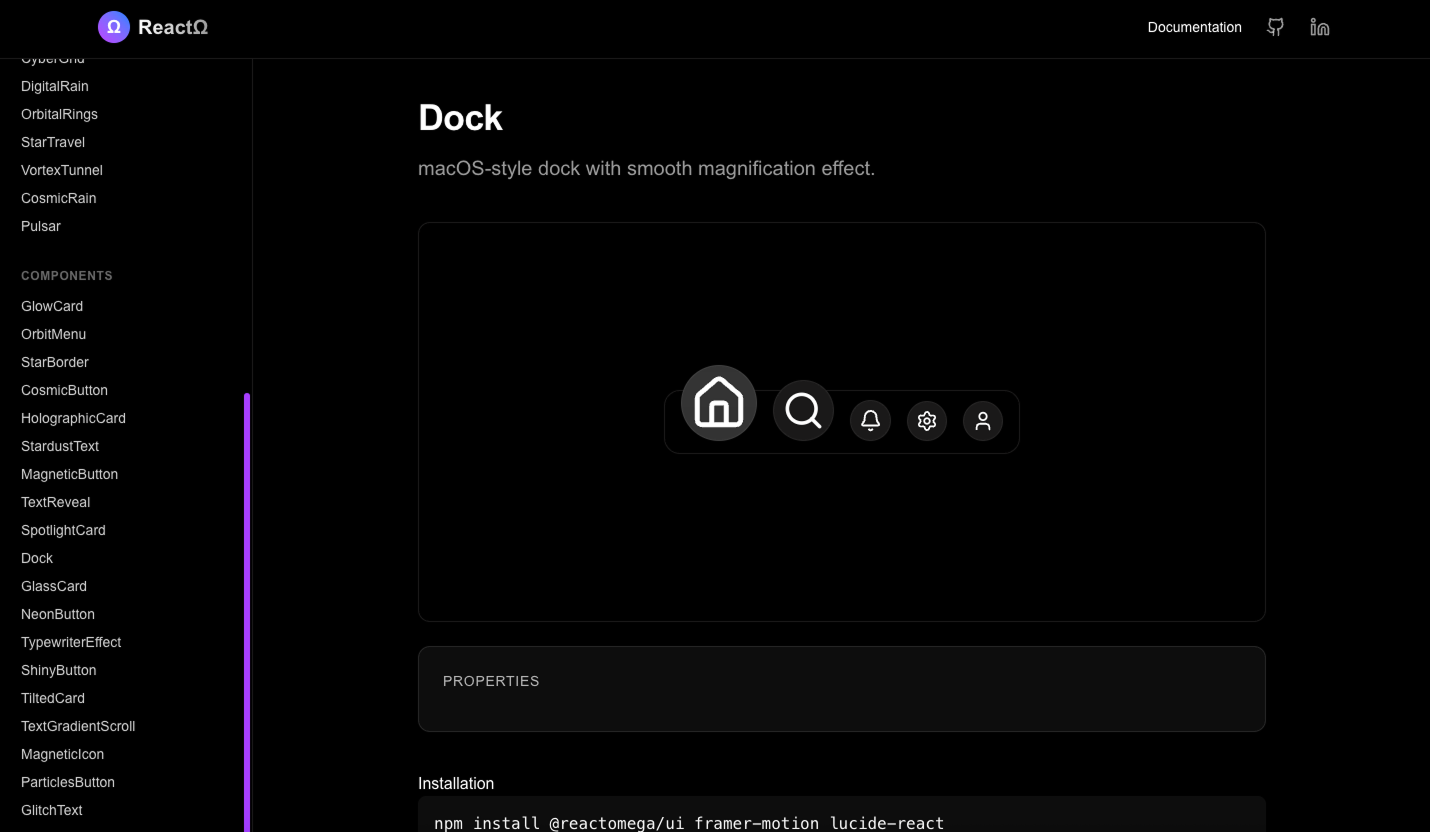The height and width of the screenshot is (832, 1430).
Task: Expand the MagneticButton component entry
Action: pos(69,474)
